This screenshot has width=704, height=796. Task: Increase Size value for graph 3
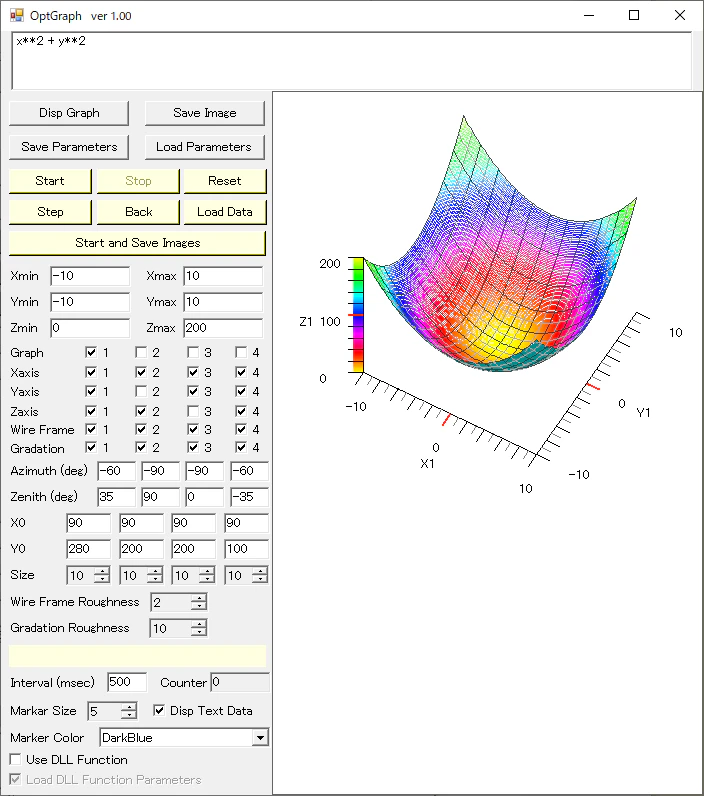[x=207, y=571]
